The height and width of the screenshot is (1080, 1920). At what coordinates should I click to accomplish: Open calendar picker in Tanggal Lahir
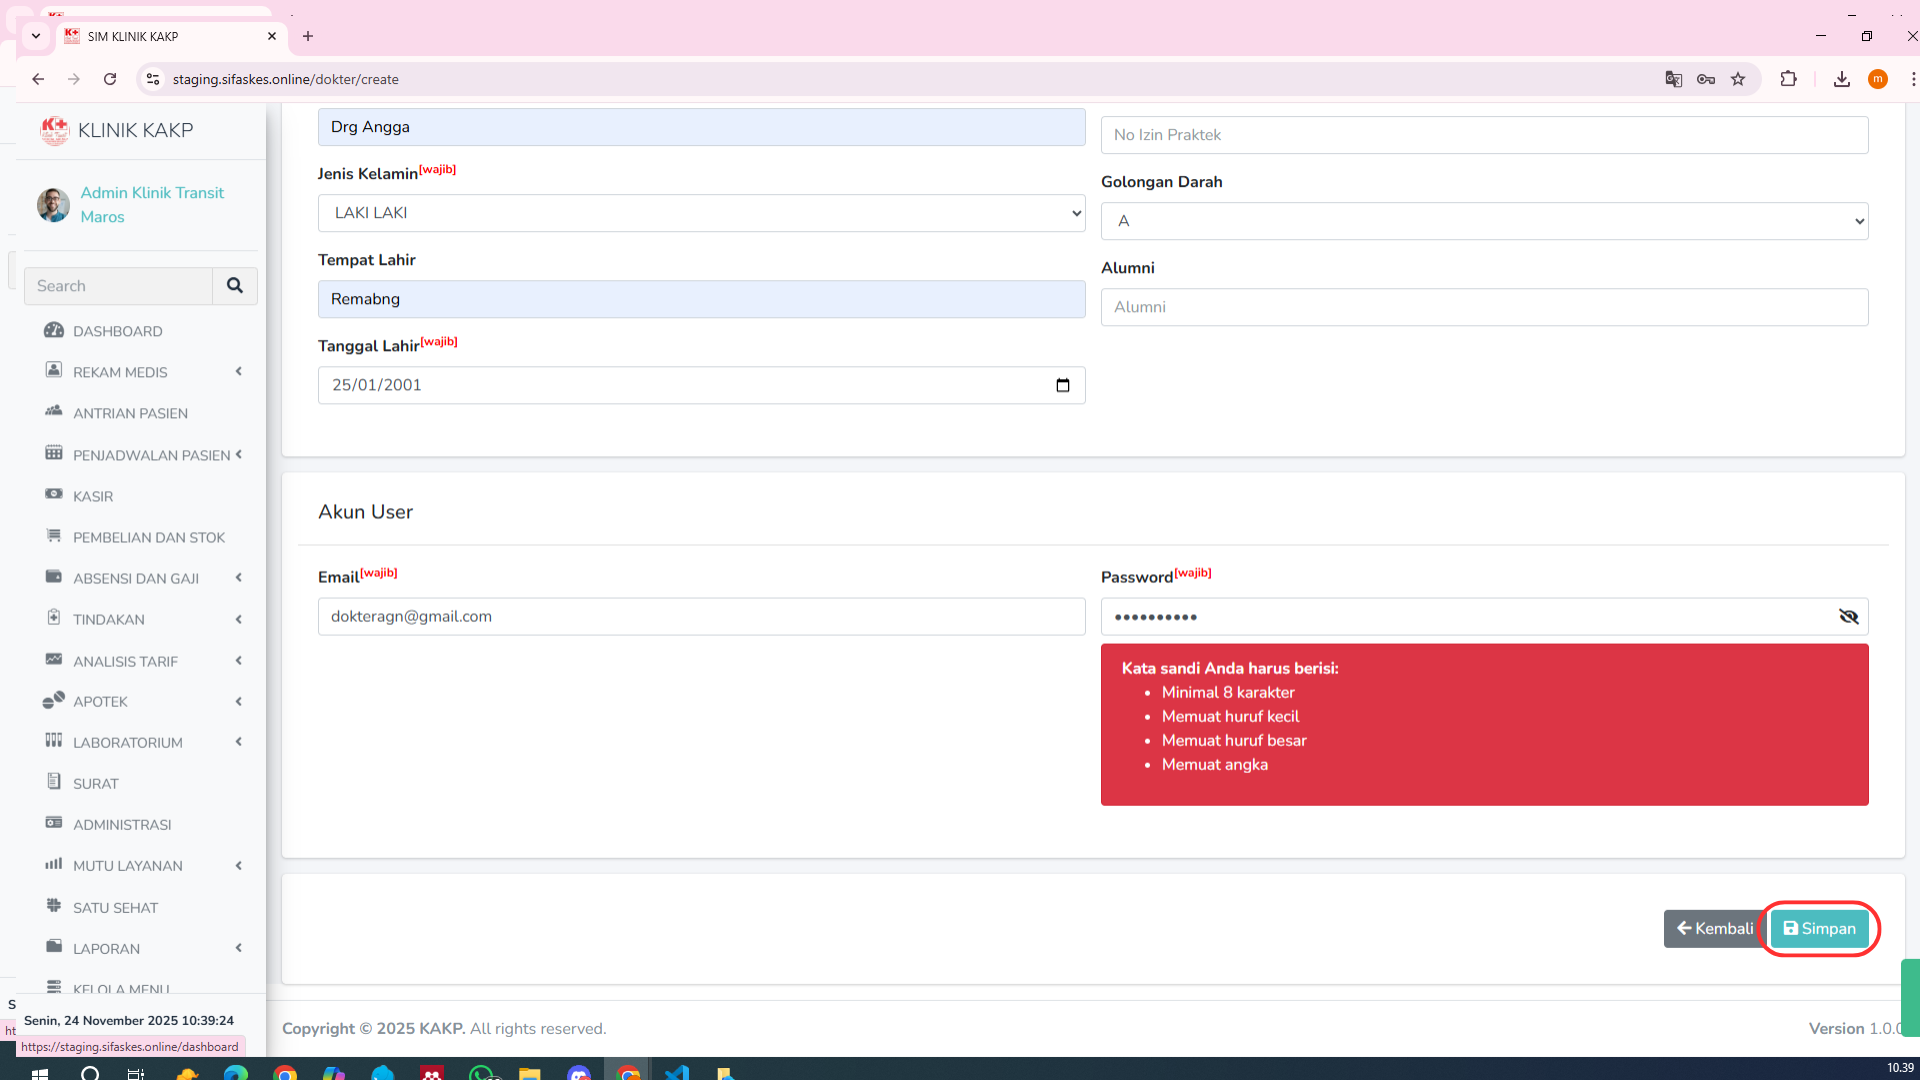(x=1062, y=385)
